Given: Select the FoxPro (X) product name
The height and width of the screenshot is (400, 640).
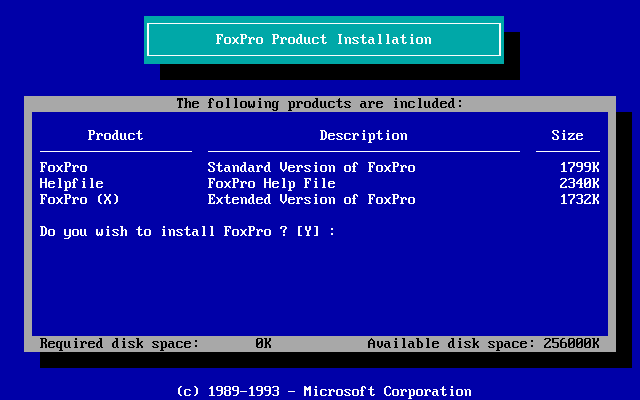Looking at the screenshot, I should point(79,200).
